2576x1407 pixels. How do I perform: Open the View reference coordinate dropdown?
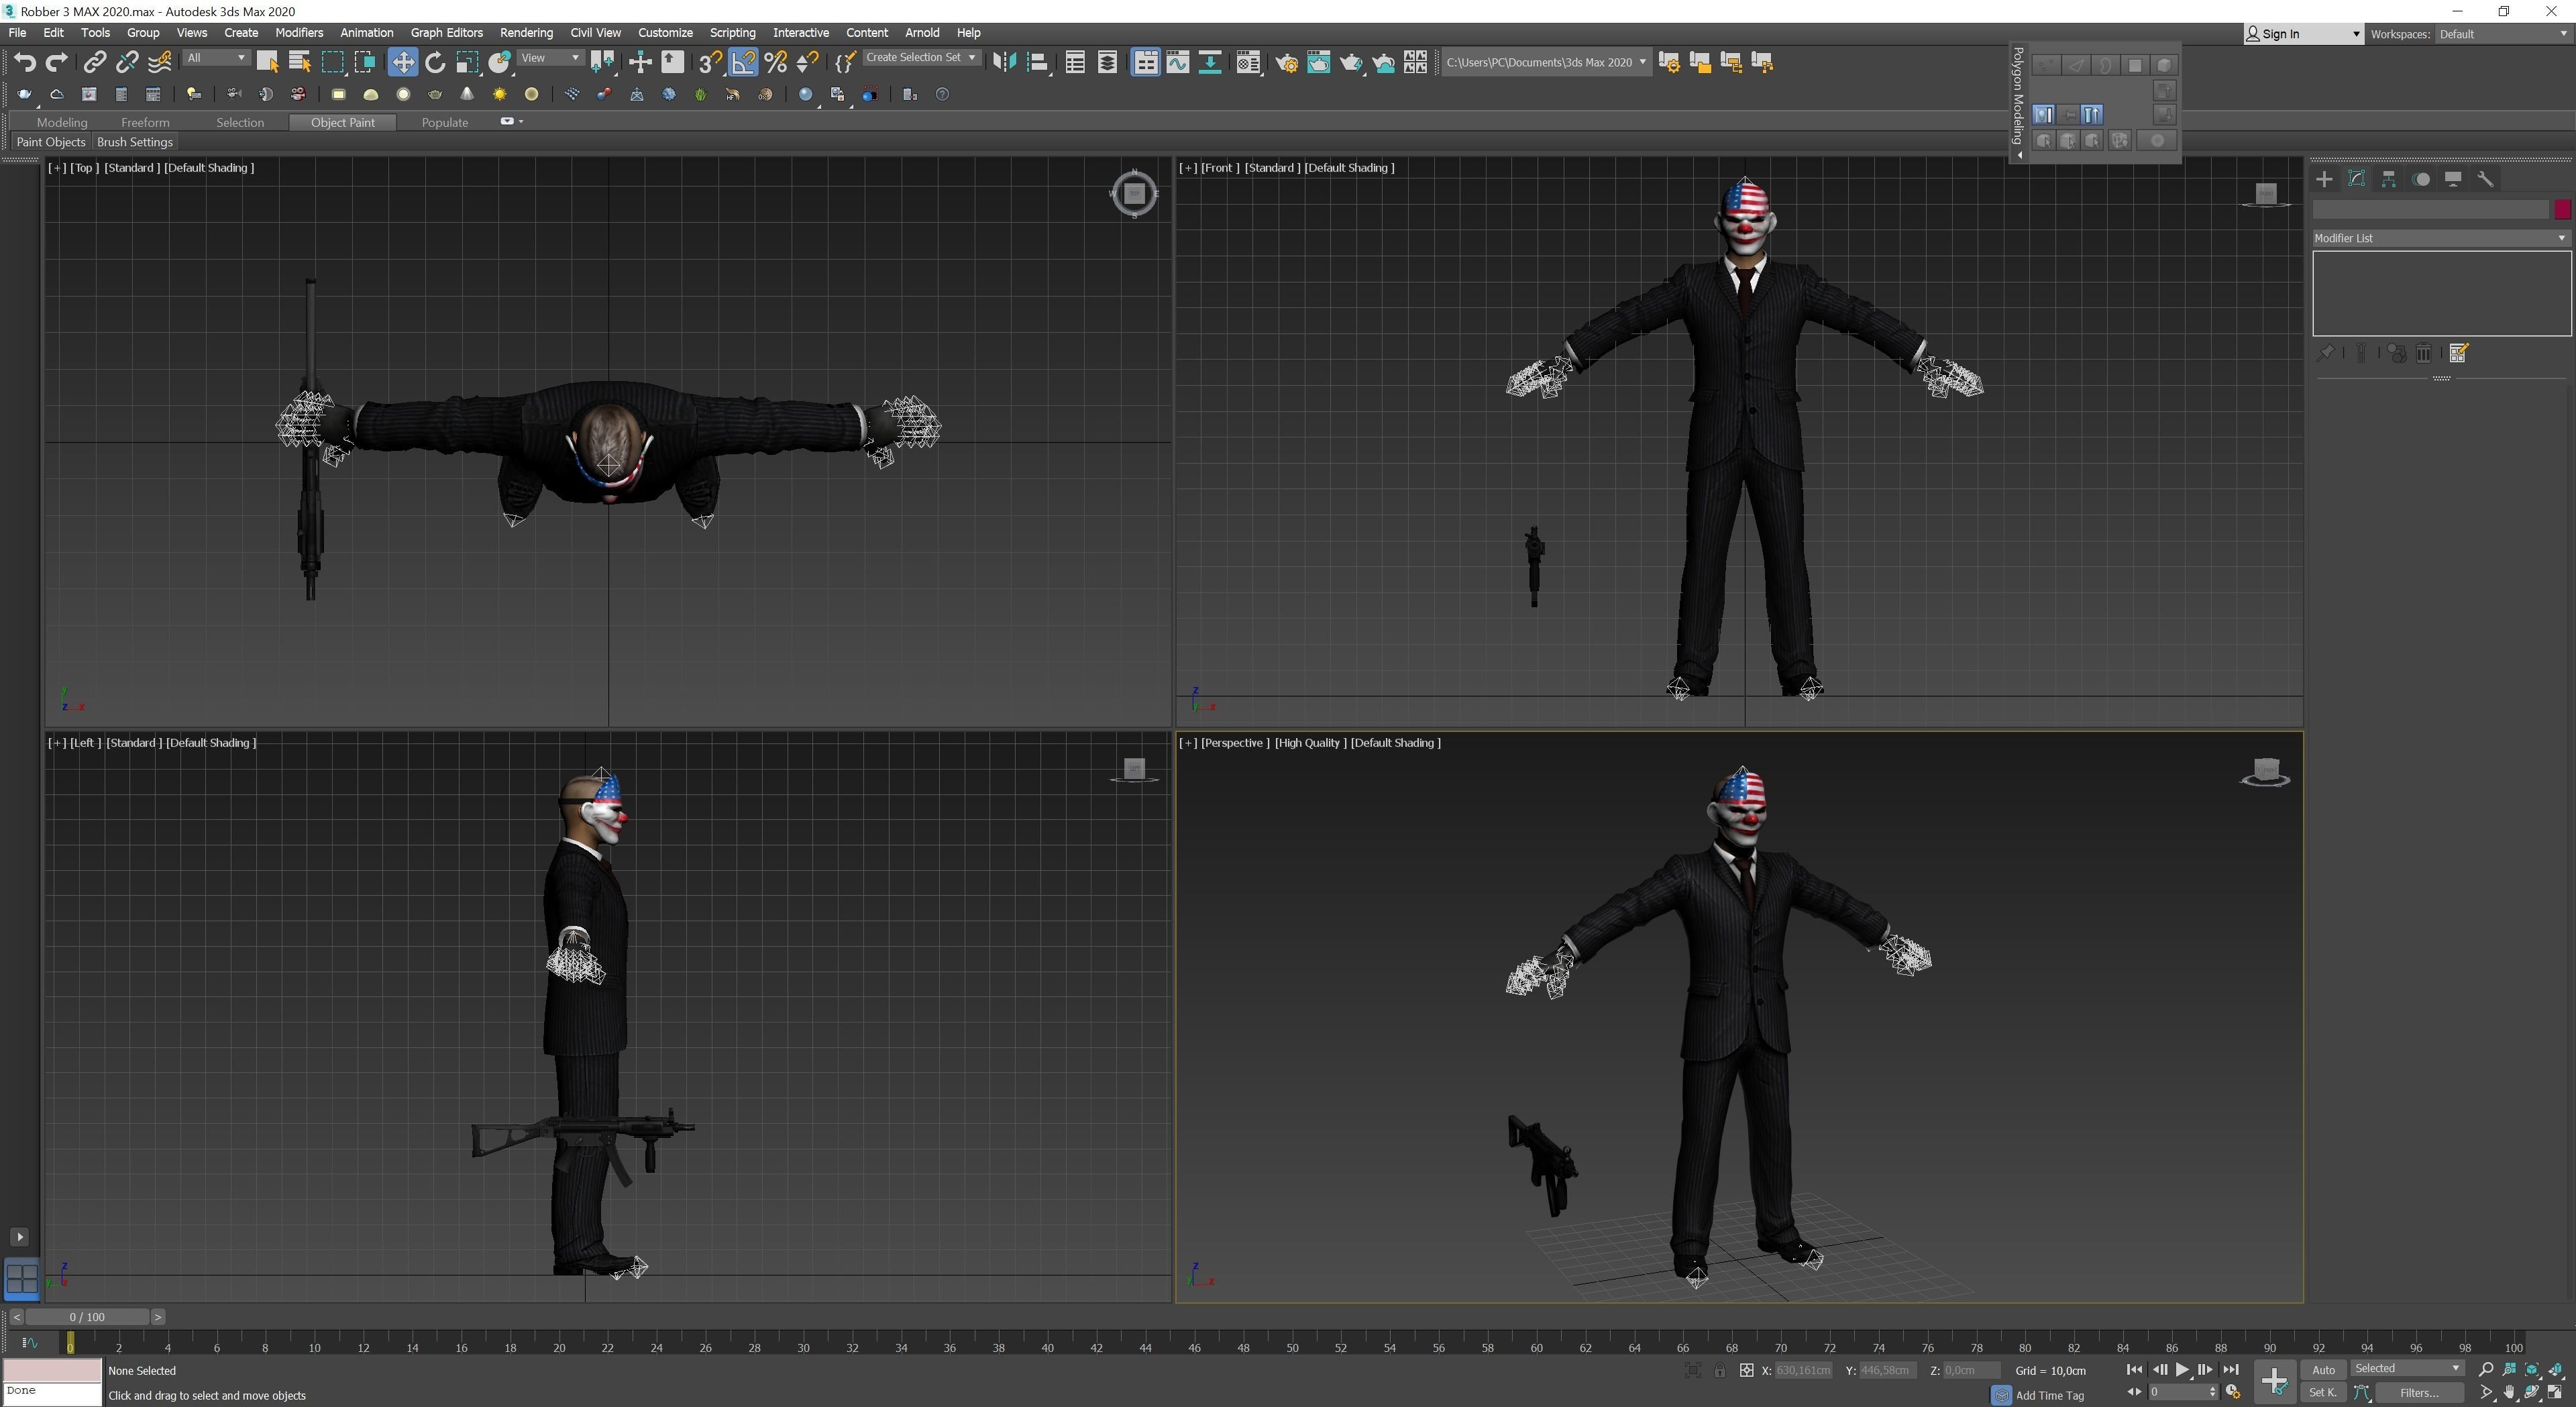[x=550, y=58]
